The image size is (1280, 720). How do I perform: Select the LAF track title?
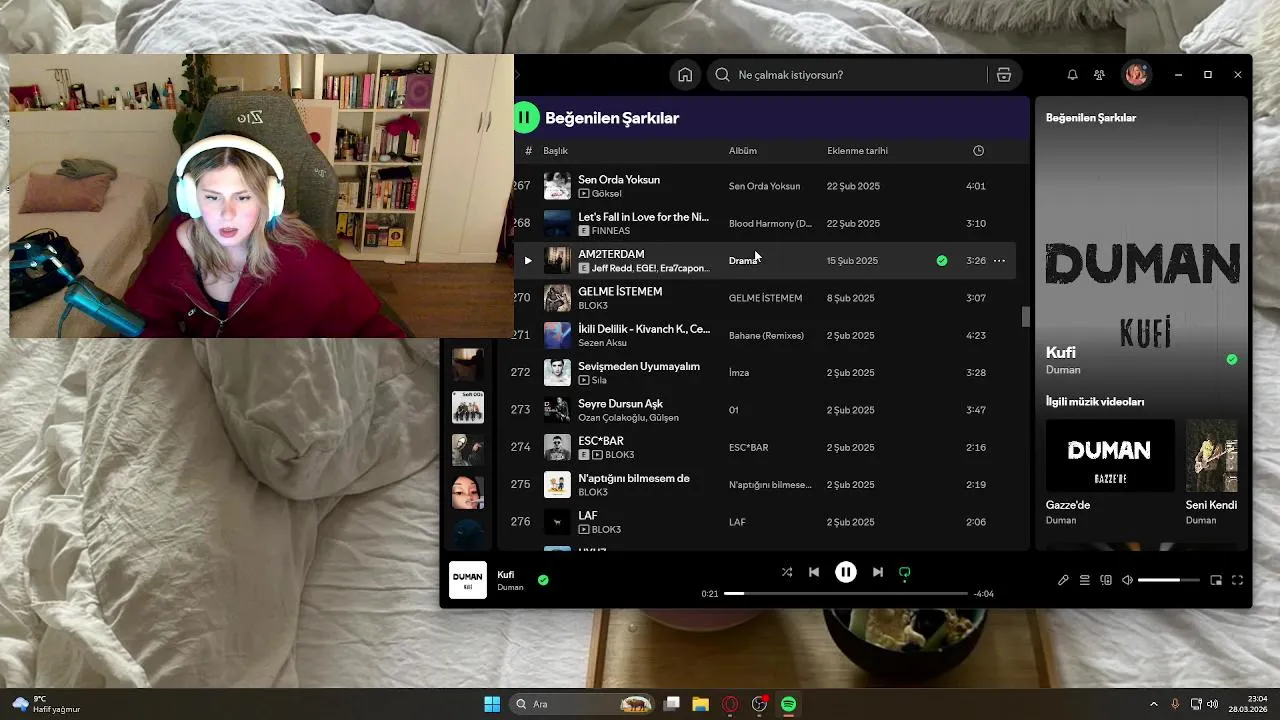pos(588,516)
